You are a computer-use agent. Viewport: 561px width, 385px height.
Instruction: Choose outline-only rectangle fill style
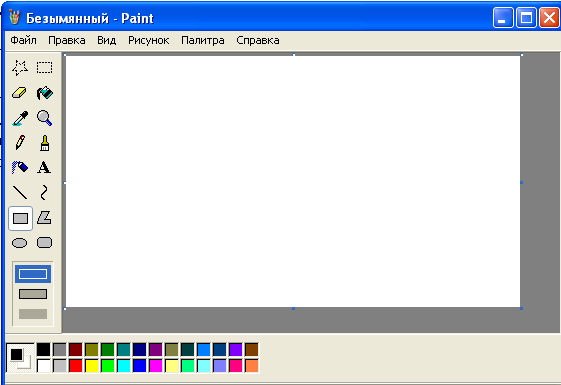point(33,274)
